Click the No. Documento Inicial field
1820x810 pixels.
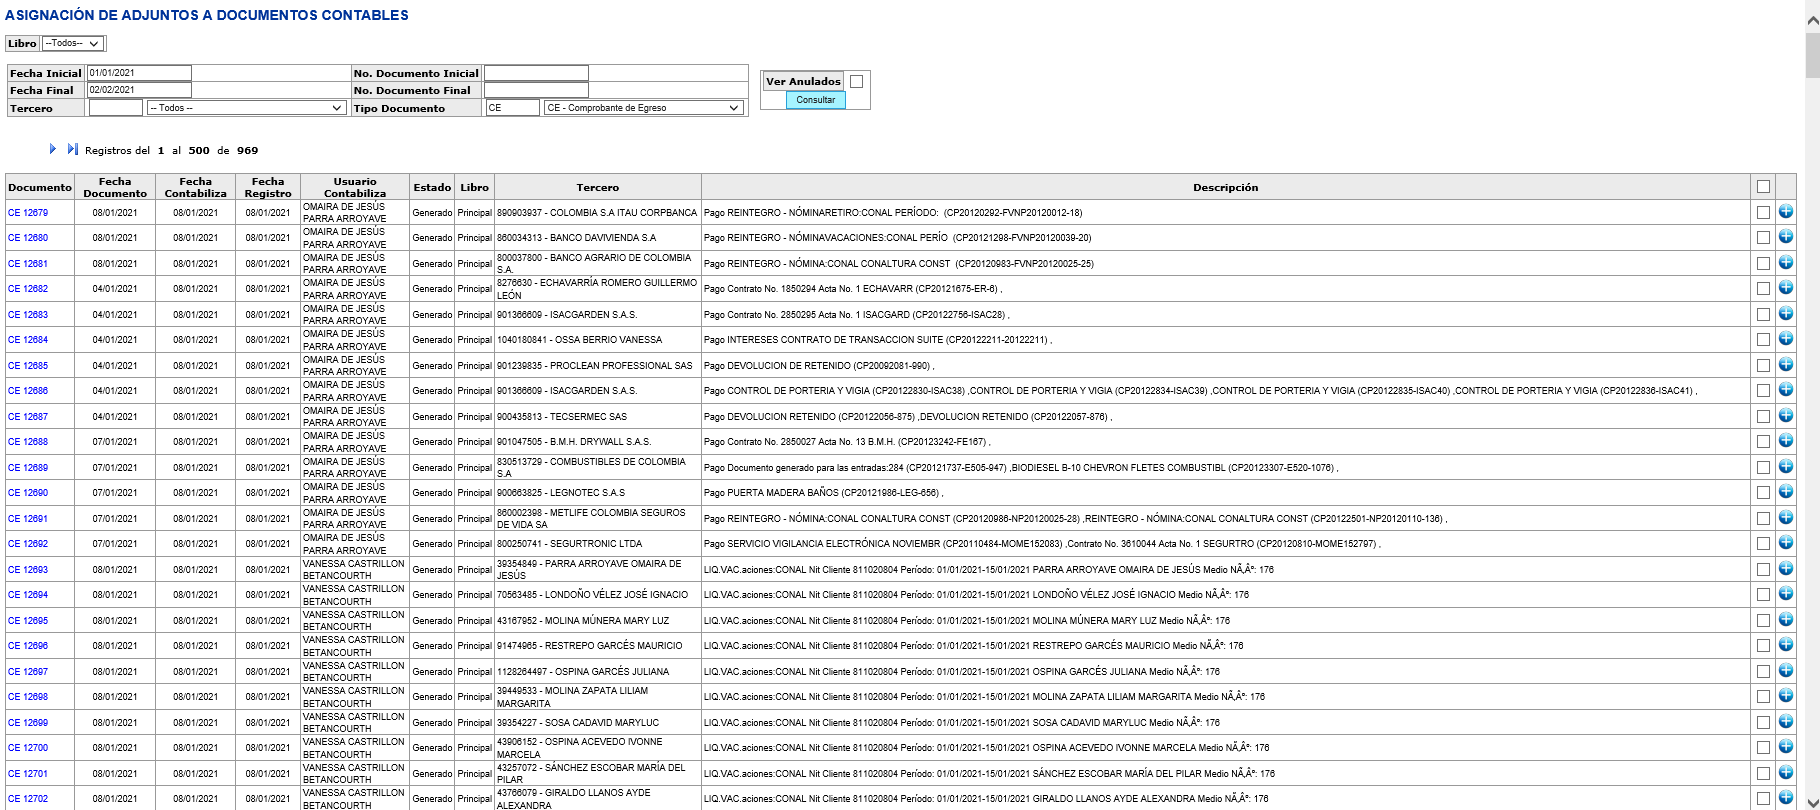tap(536, 73)
